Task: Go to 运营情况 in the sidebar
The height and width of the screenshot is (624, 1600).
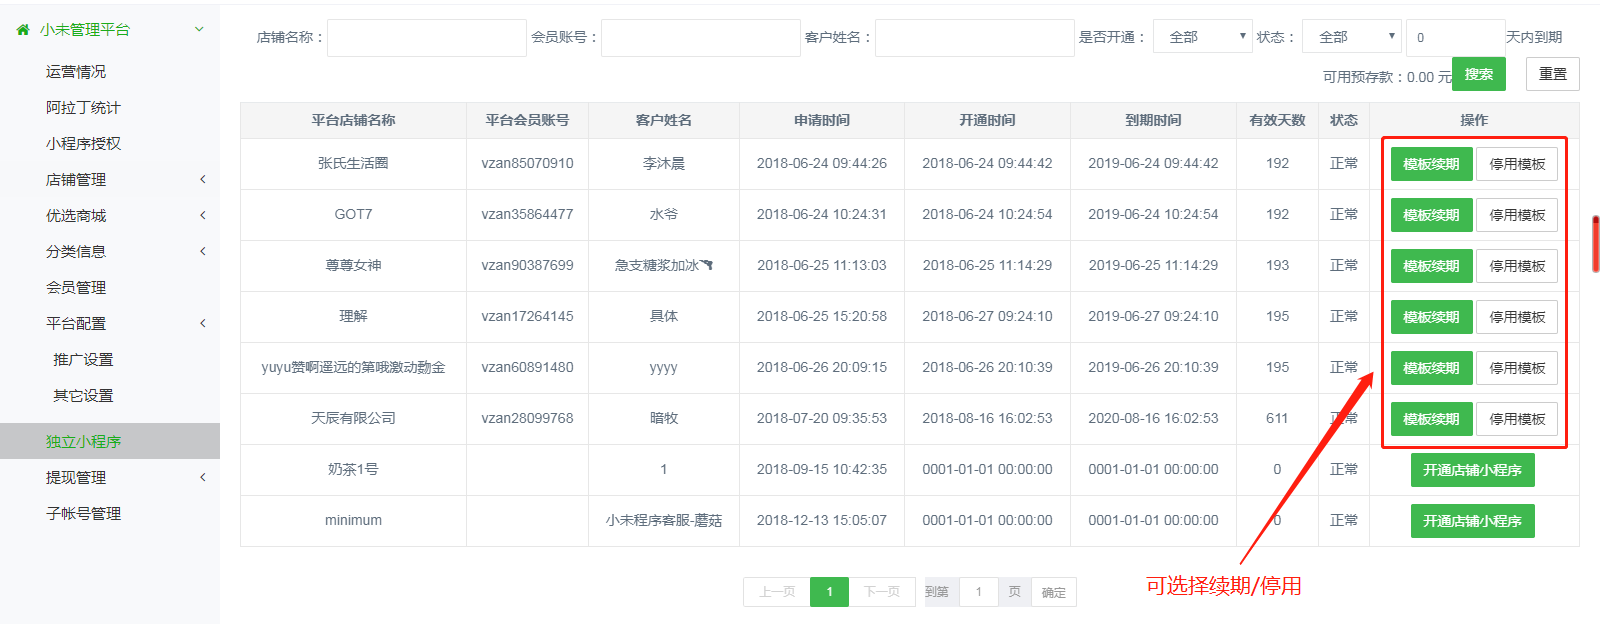Action: 76,72
